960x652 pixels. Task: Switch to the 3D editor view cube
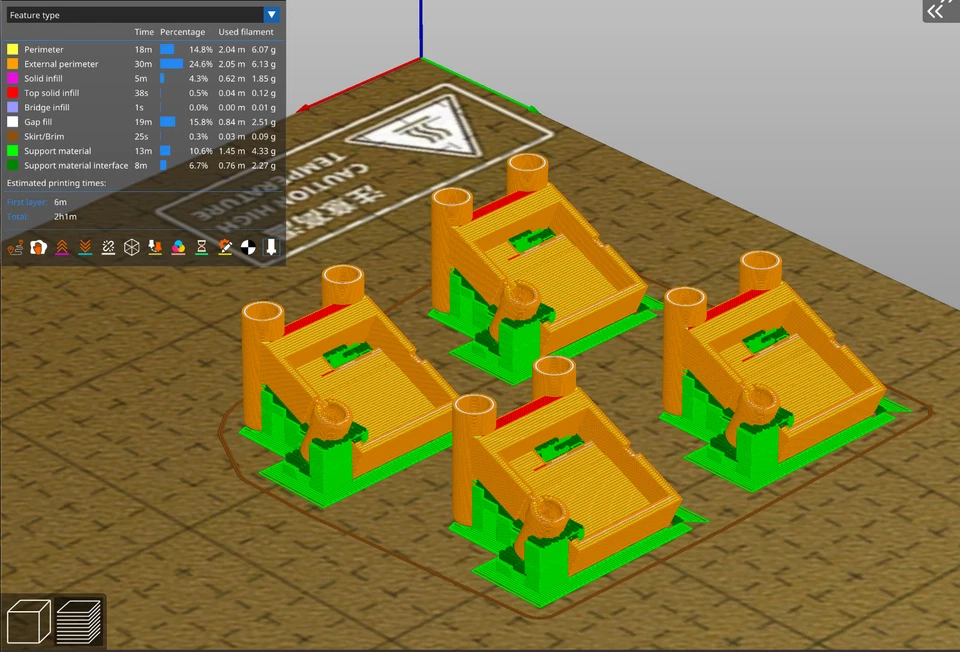[28, 620]
